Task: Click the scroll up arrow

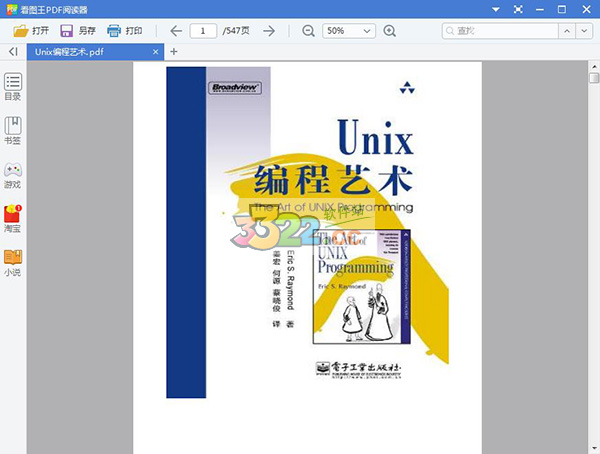Action: pos(594,66)
